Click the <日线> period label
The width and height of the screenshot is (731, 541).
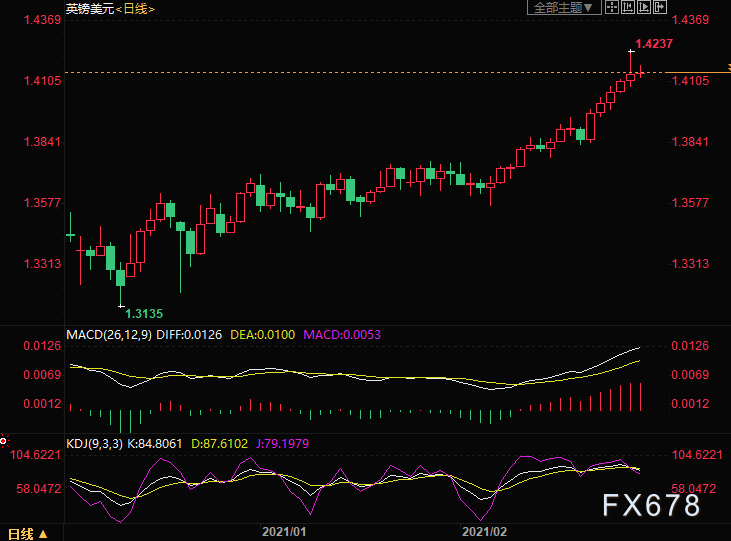click(135, 9)
